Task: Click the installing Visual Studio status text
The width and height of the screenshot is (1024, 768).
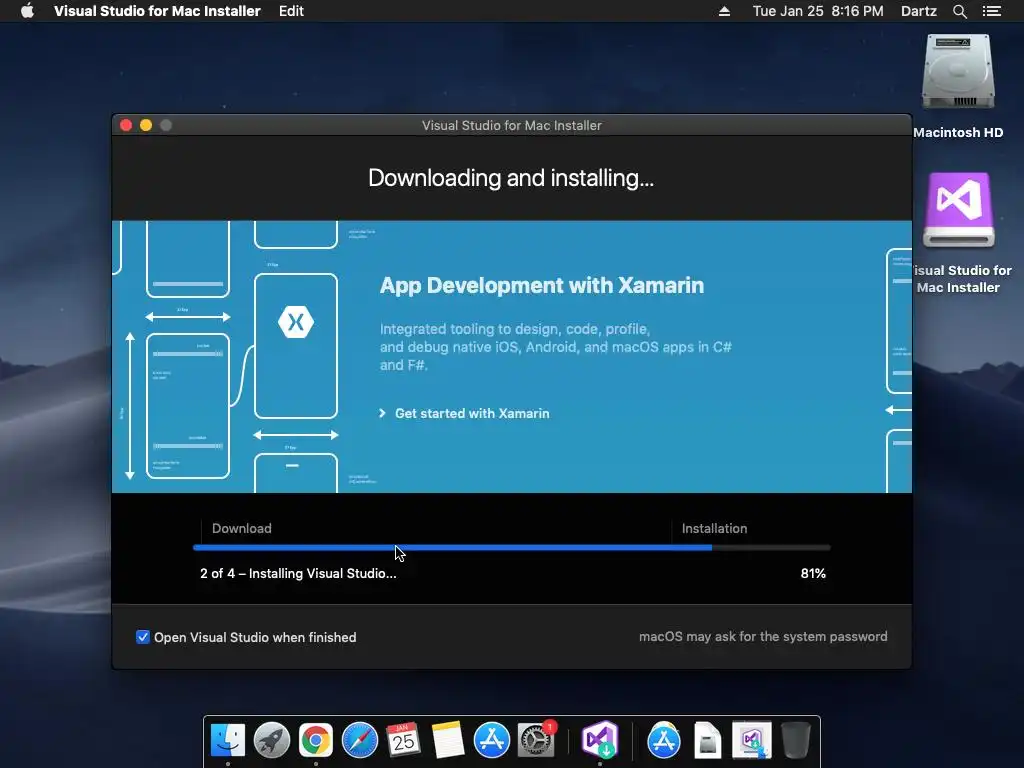Action: [x=298, y=573]
